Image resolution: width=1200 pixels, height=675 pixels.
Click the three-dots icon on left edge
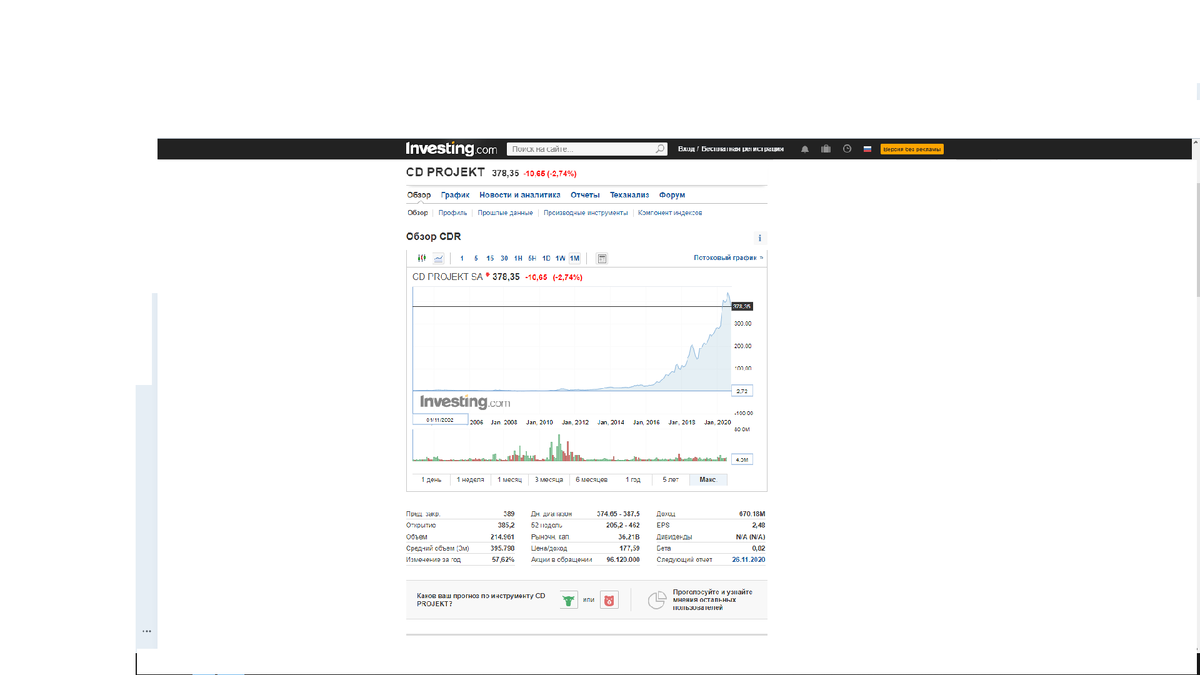click(146, 631)
